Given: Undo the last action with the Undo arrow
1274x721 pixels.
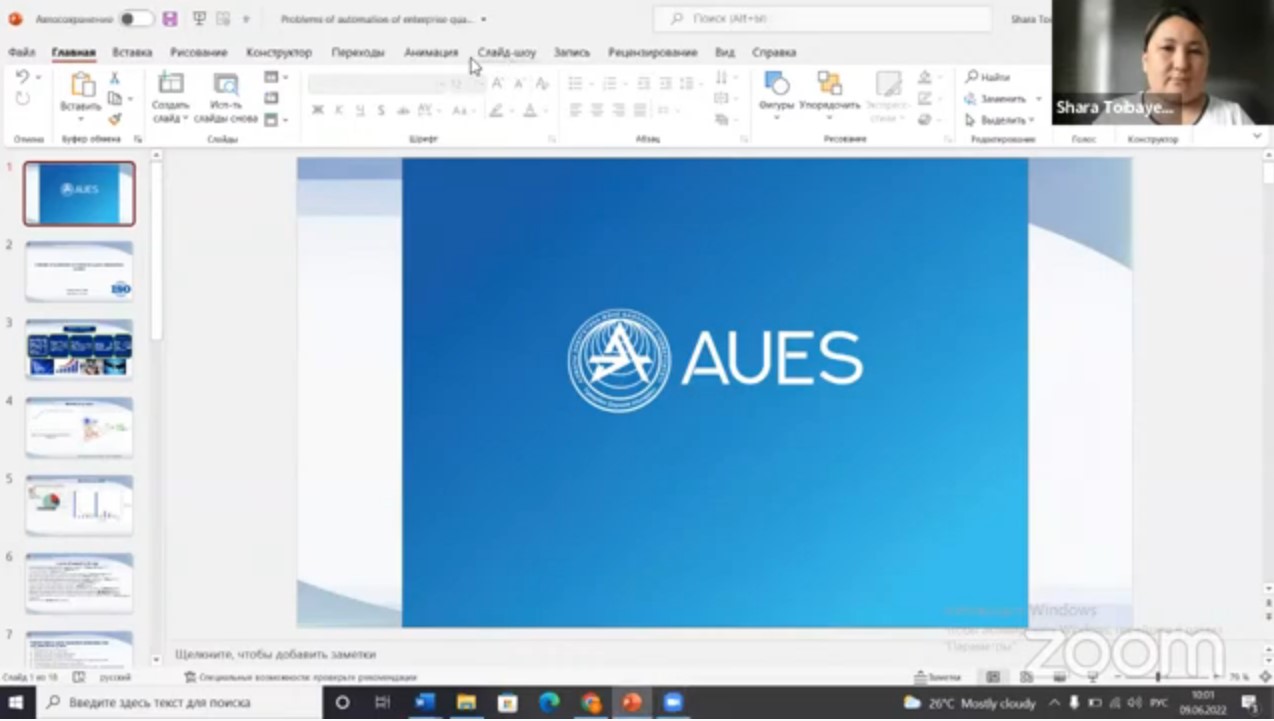Looking at the screenshot, I should (x=22, y=77).
